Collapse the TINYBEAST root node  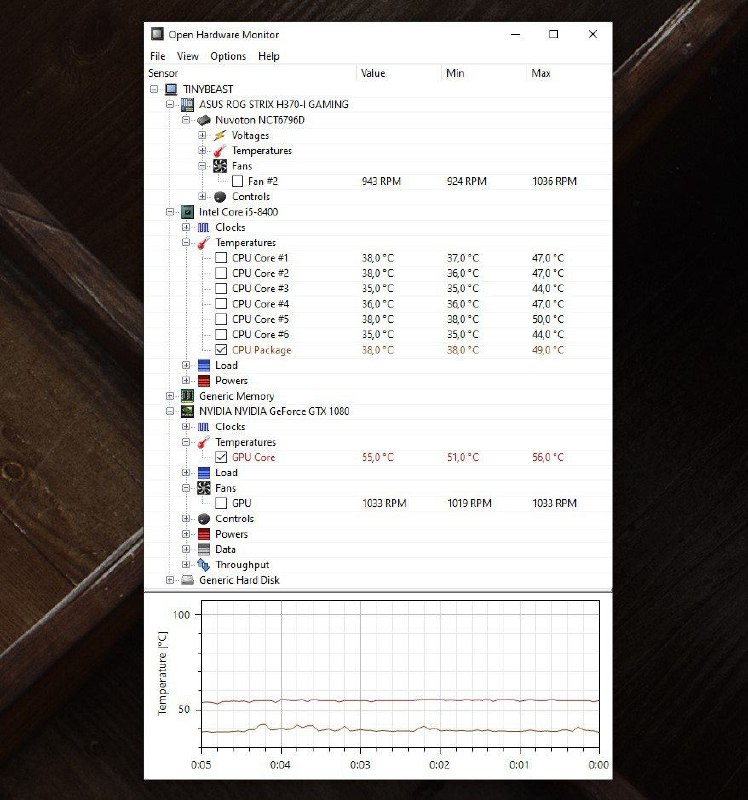(x=154, y=89)
